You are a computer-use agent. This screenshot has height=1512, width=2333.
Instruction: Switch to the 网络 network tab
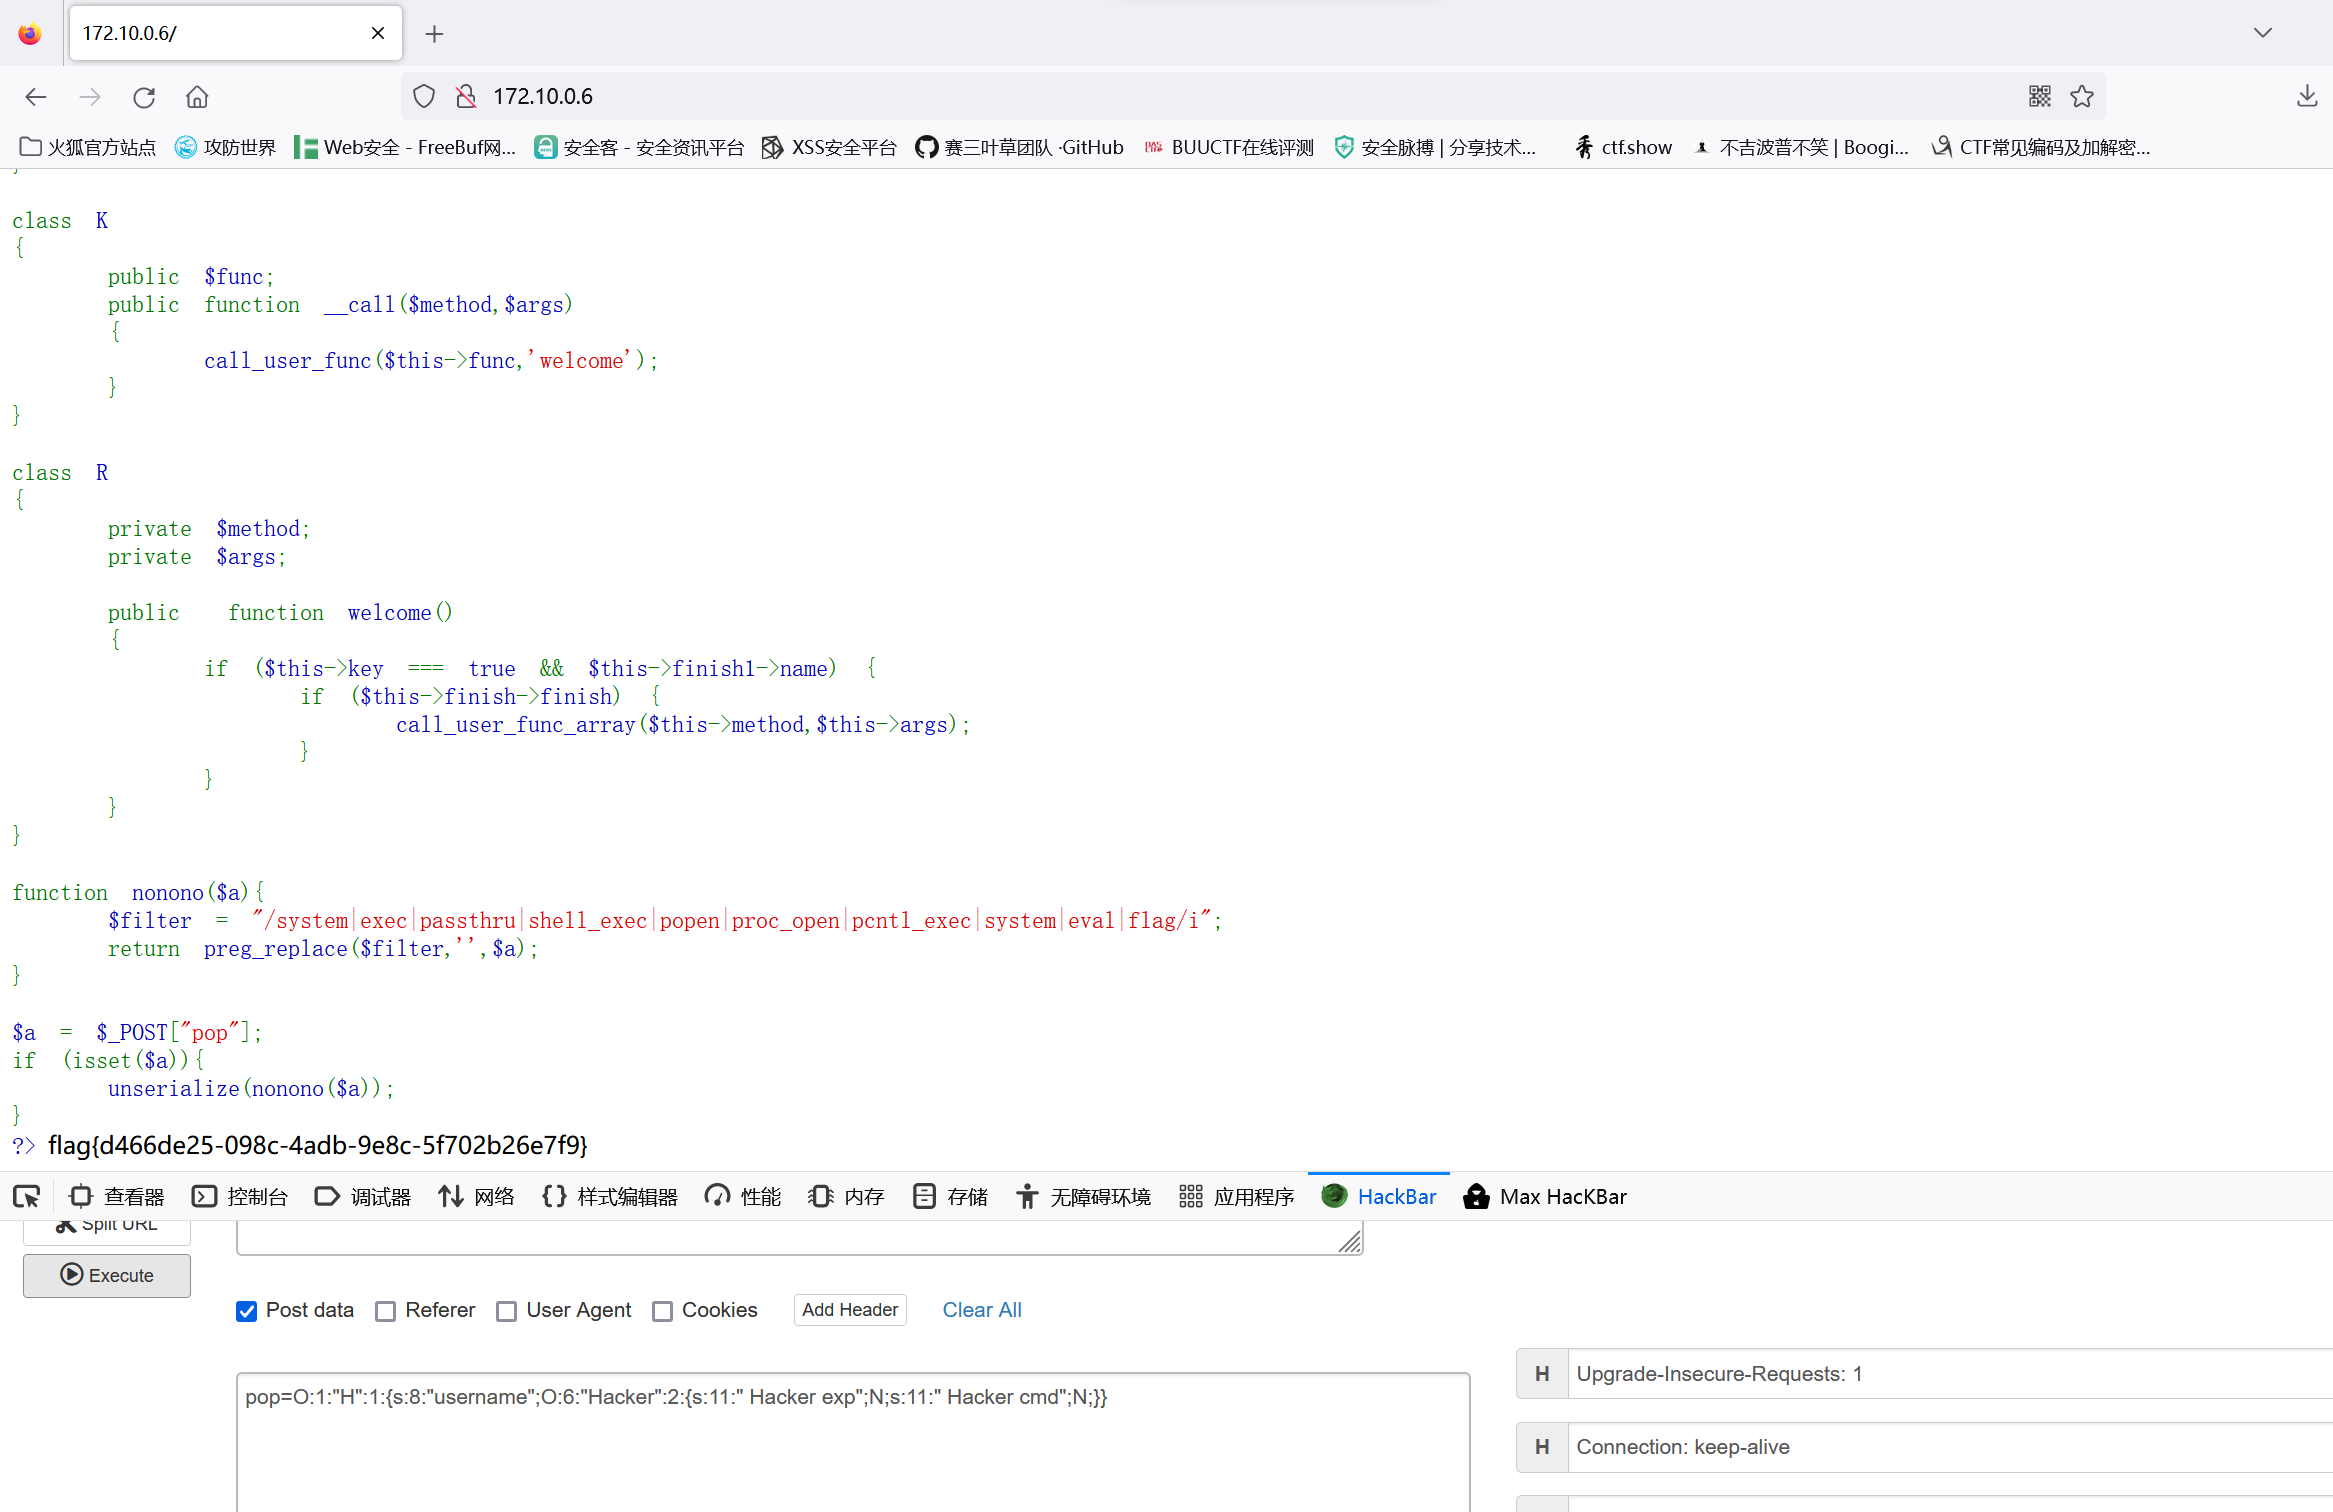477,1196
